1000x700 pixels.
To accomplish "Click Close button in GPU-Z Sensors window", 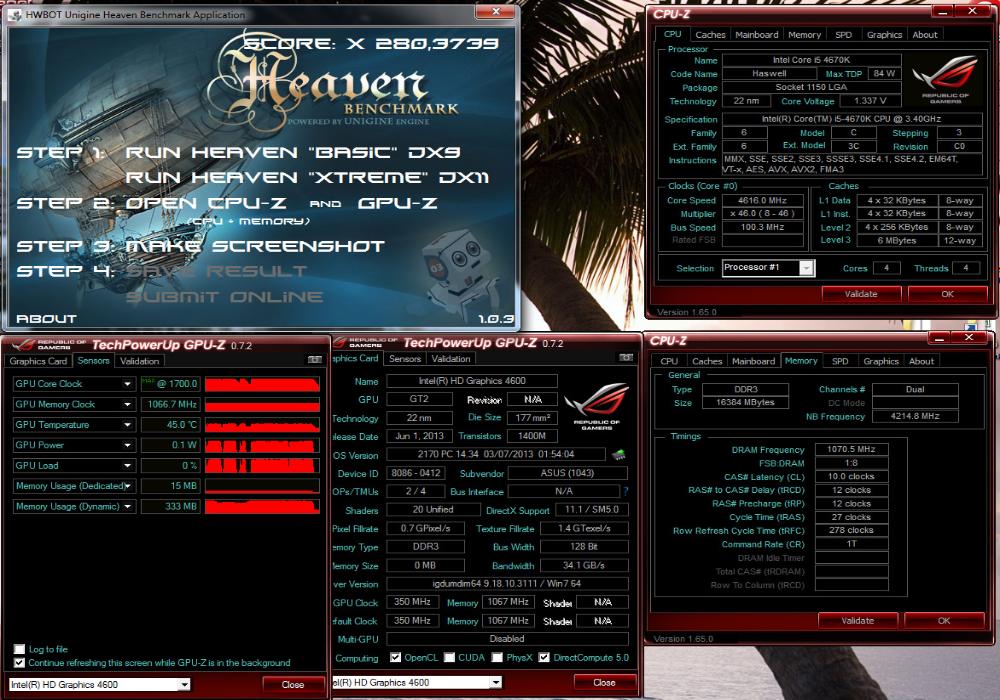I will tap(293, 685).
